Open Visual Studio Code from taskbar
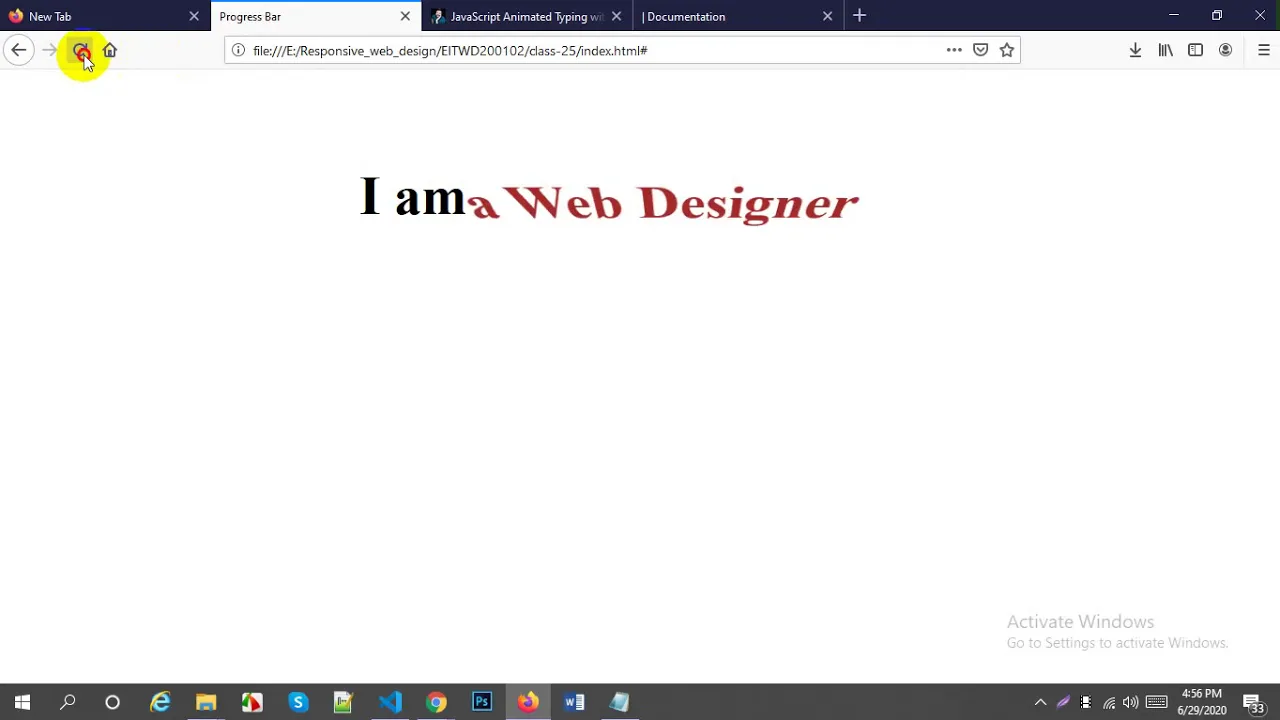Screen dimensions: 1280x720 click(390, 702)
